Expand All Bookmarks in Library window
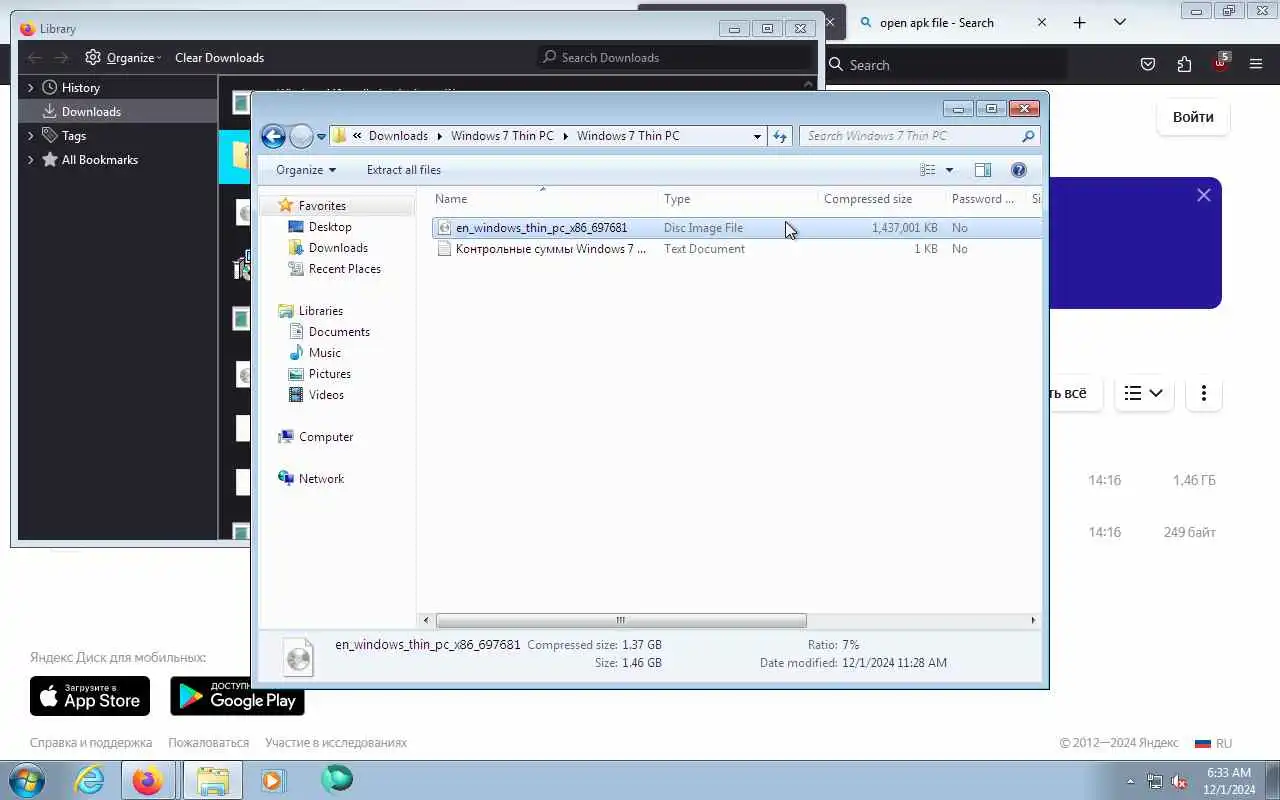1280x800 pixels. 30,160
